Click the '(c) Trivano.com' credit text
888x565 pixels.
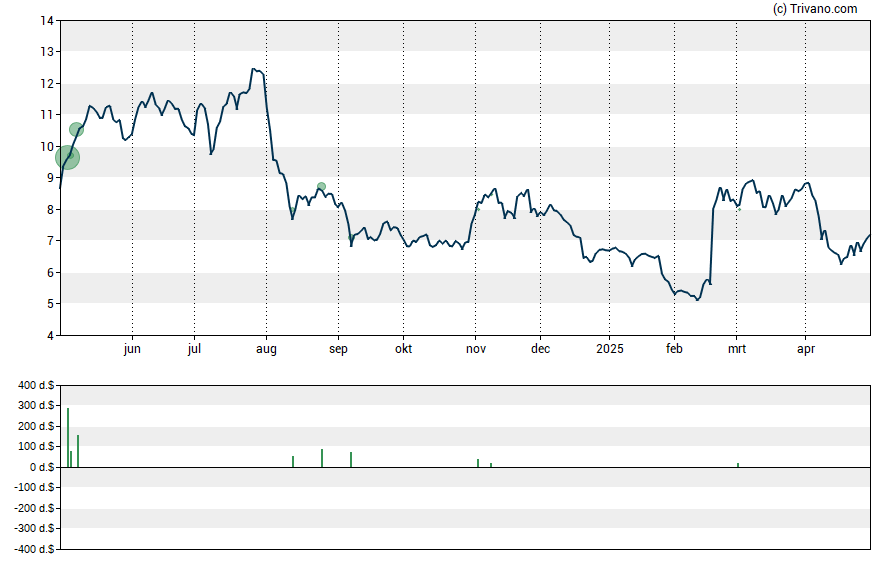[x=815, y=8]
